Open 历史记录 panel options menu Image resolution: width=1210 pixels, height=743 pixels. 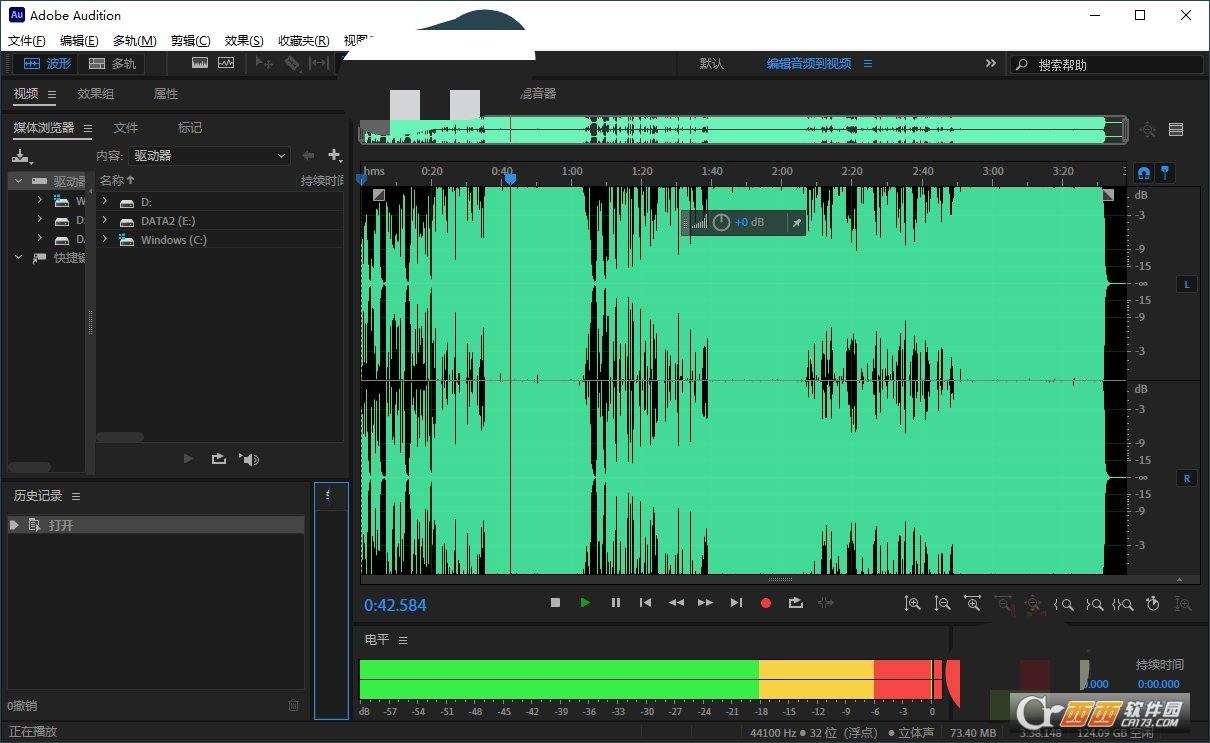[76, 496]
